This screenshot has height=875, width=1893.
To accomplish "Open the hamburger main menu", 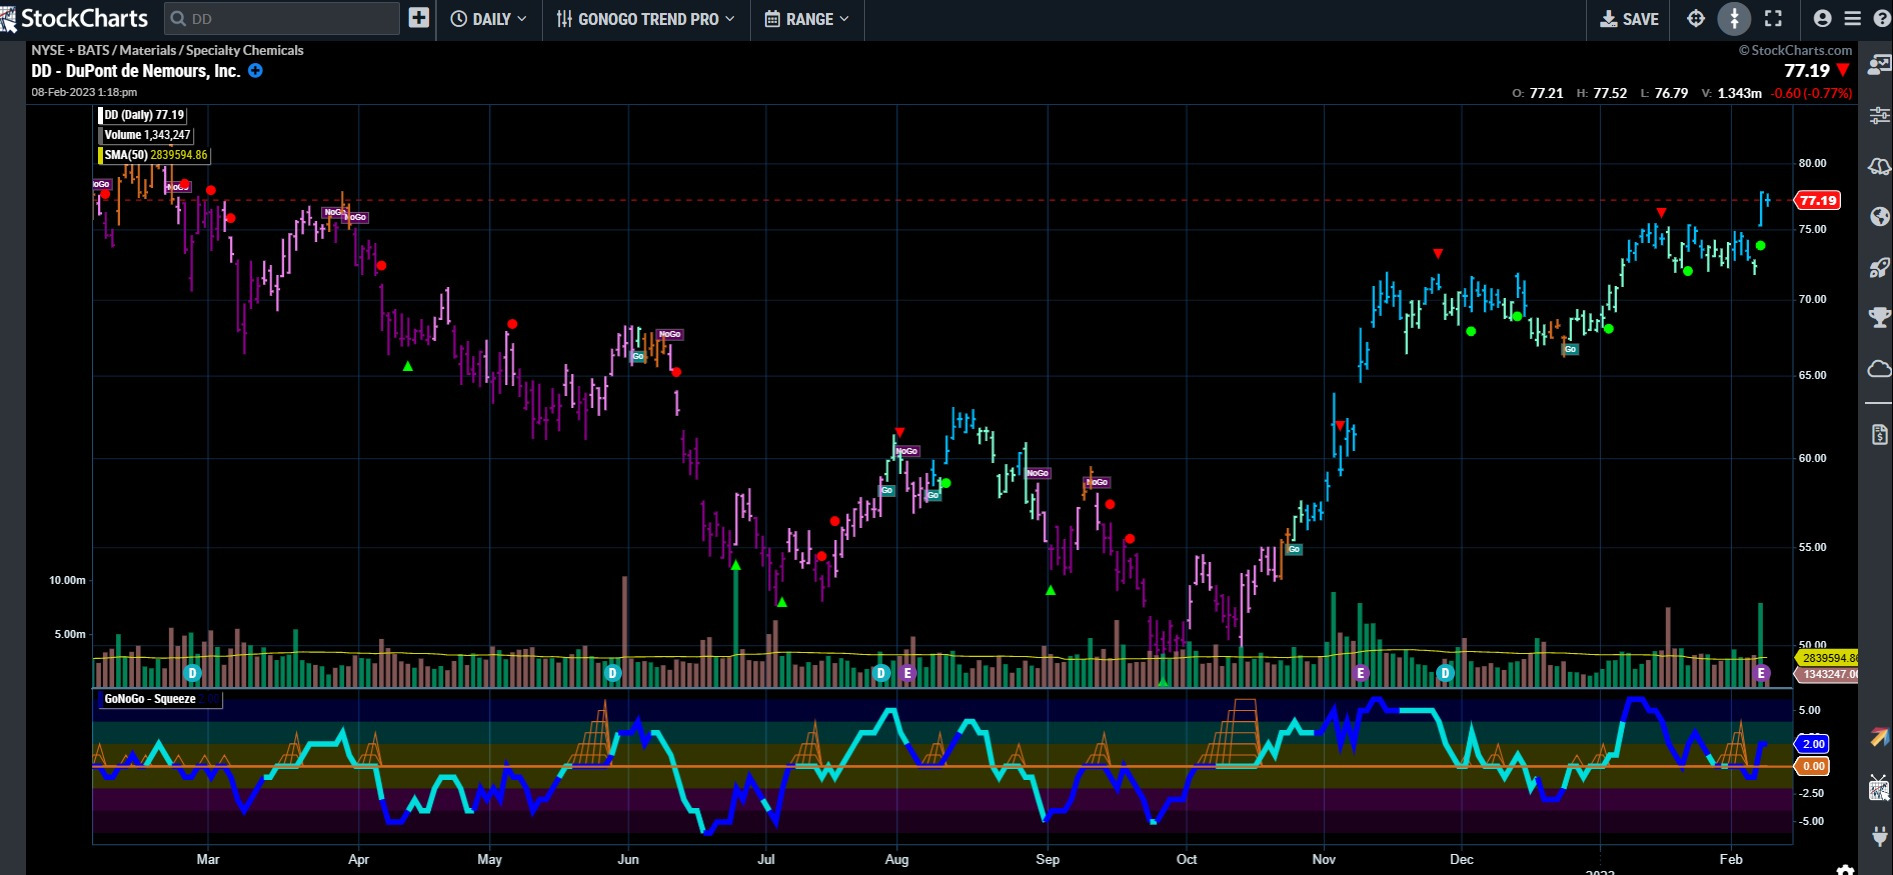I will pyautogui.click(x=1852, y=19).
